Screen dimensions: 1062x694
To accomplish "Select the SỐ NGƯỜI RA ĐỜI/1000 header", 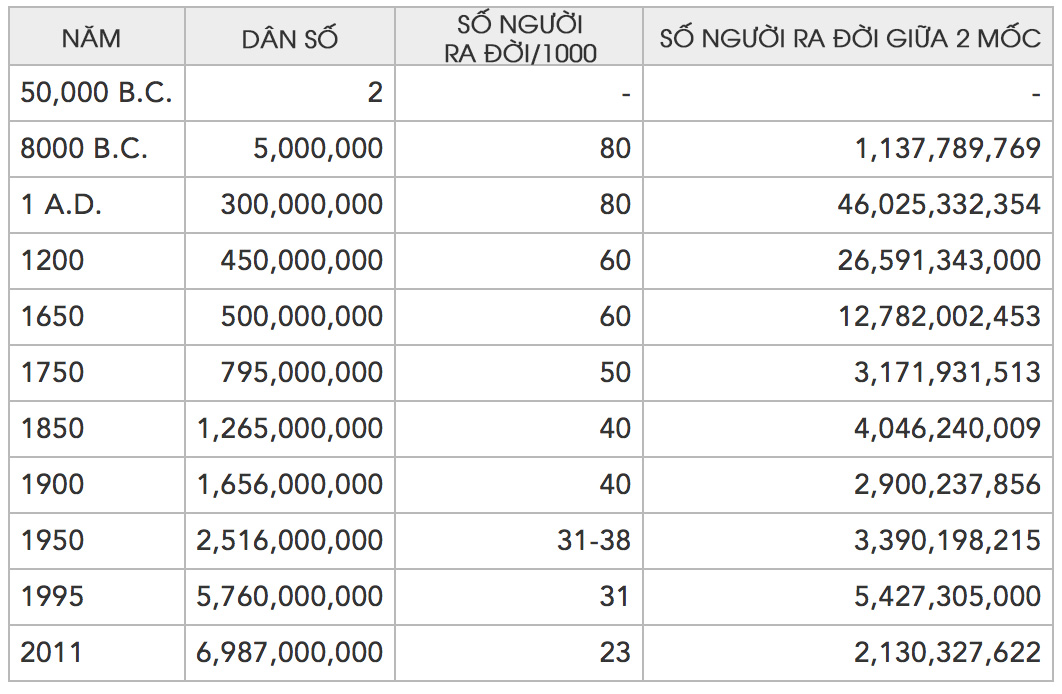I will tap(519, 39).
